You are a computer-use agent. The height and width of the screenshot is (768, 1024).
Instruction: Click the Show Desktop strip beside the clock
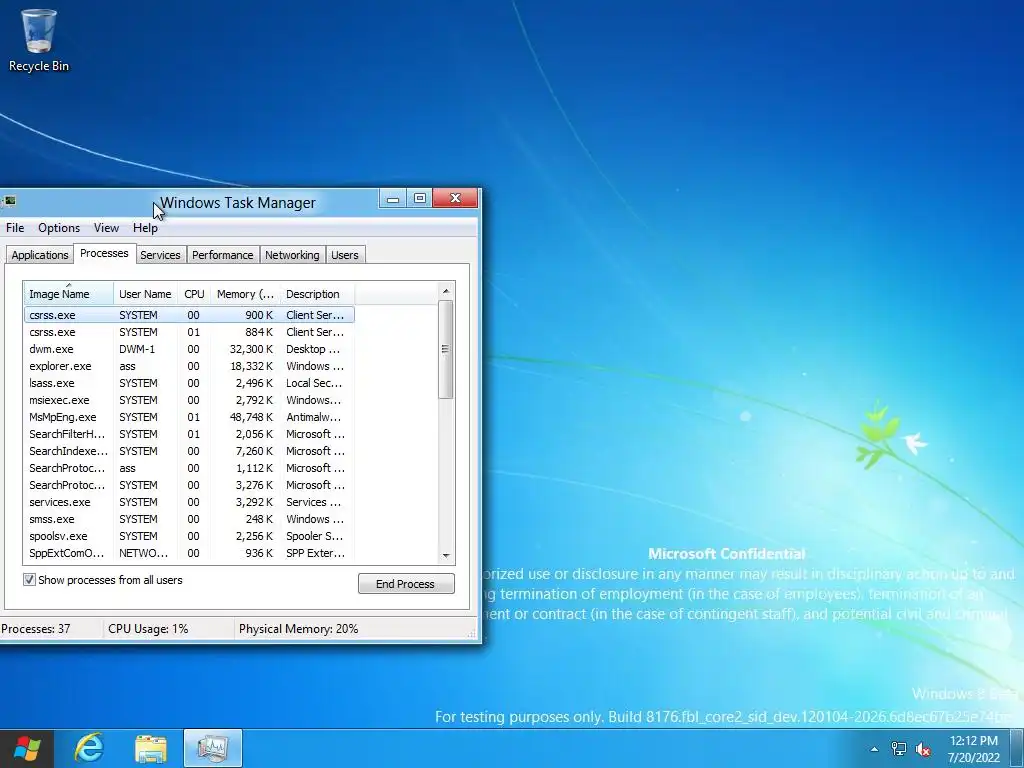[x=1017, y=749]
